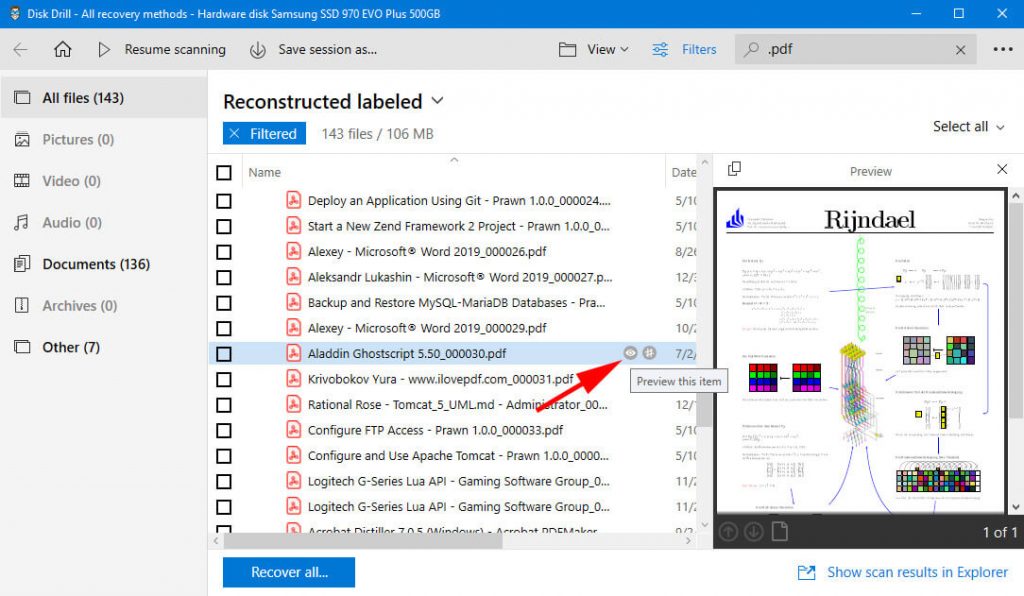The image size is (1024, 596).
Task: Click the Recover all button
Action: point(288,572)
